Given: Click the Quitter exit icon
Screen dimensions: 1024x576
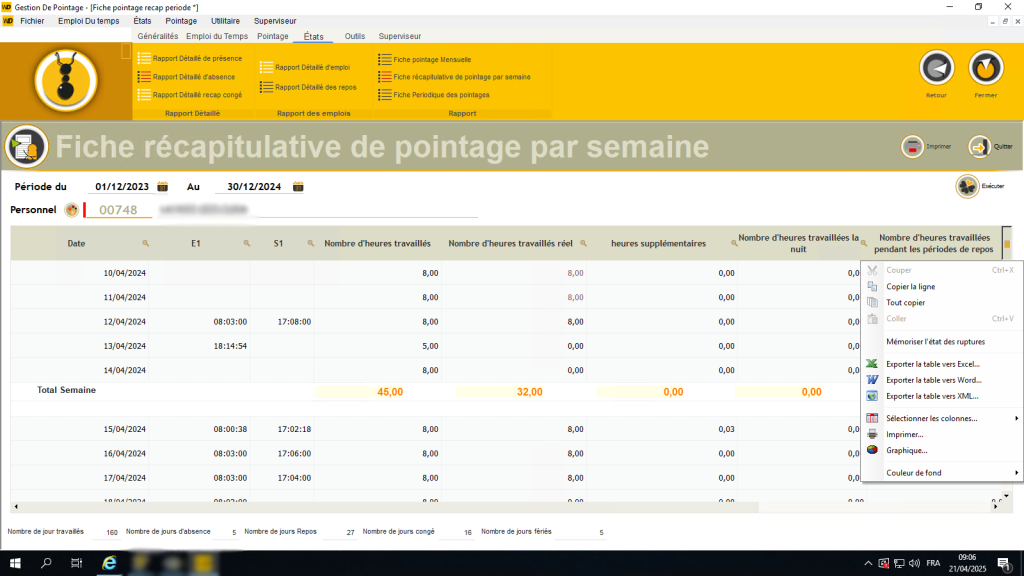Looking at the screenshot, I should click(978, 146).
